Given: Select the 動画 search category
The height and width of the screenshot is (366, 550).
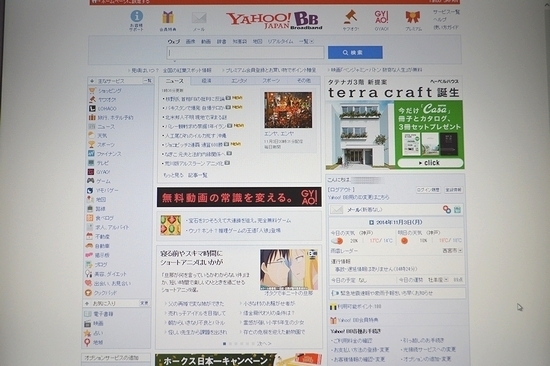Looking at the screenshot, I should 206,41.
